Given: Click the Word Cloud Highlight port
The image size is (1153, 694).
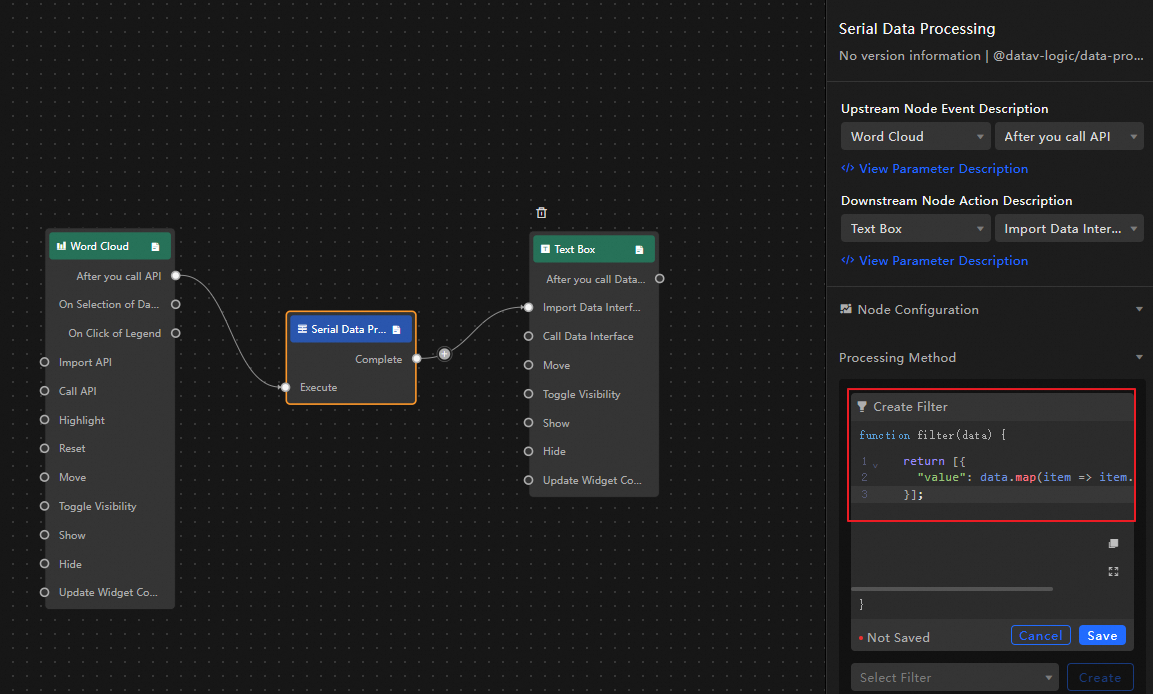Looking at the screenshot, I should tap(44, 420).
